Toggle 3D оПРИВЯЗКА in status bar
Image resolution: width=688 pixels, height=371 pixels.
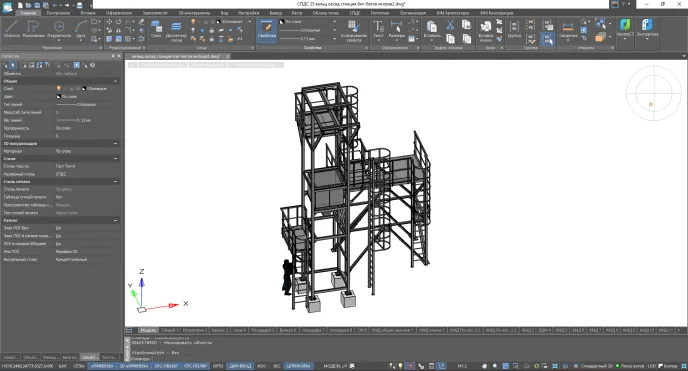tap(133, 366)
